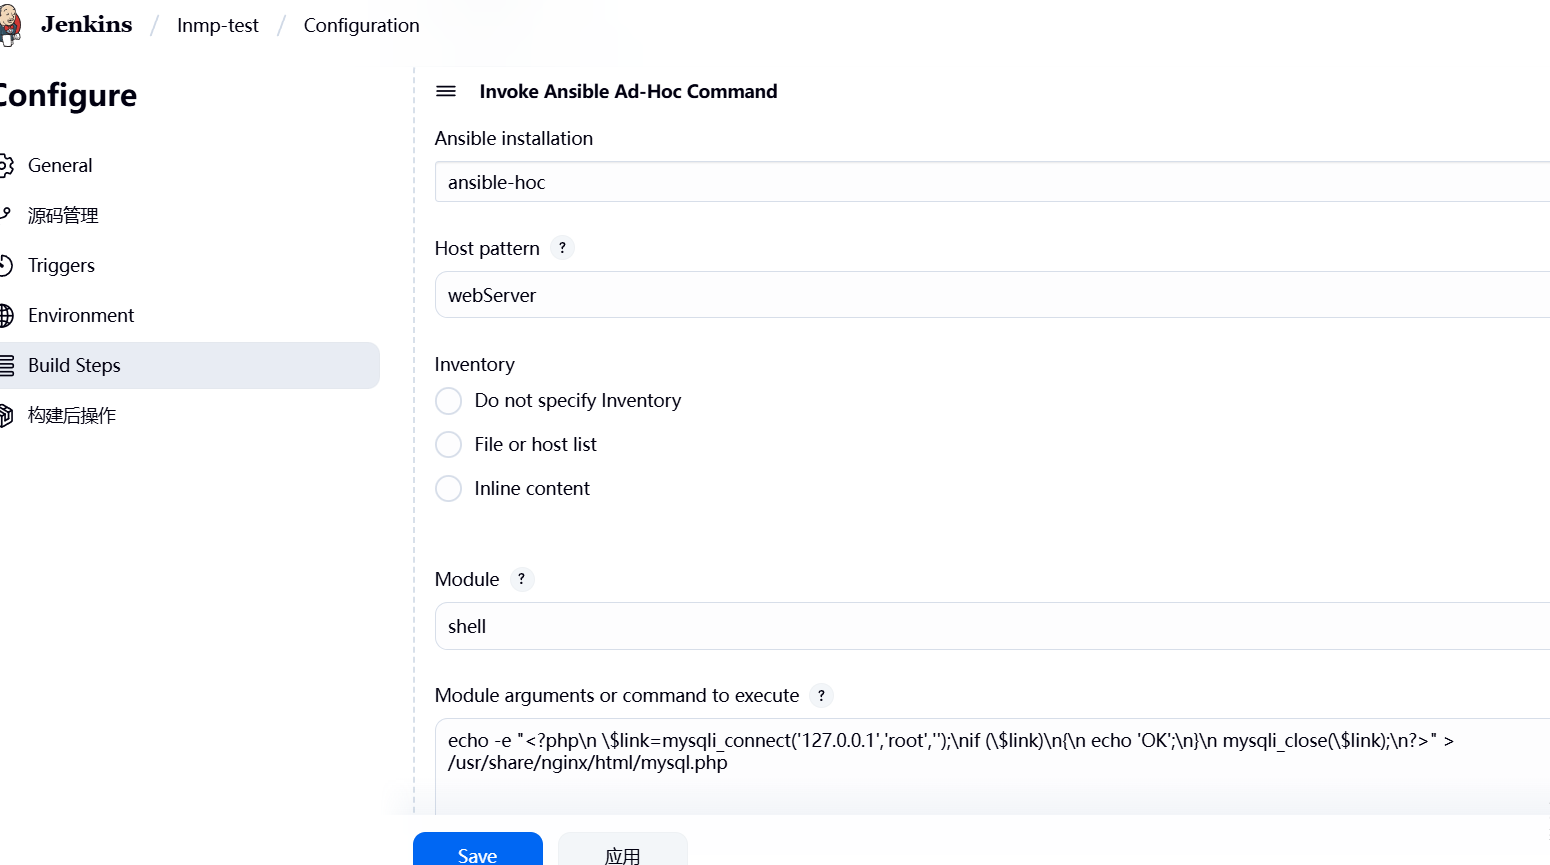Open help for Module field
This screenshot has height=865, width=1550.
coord(521,579)
